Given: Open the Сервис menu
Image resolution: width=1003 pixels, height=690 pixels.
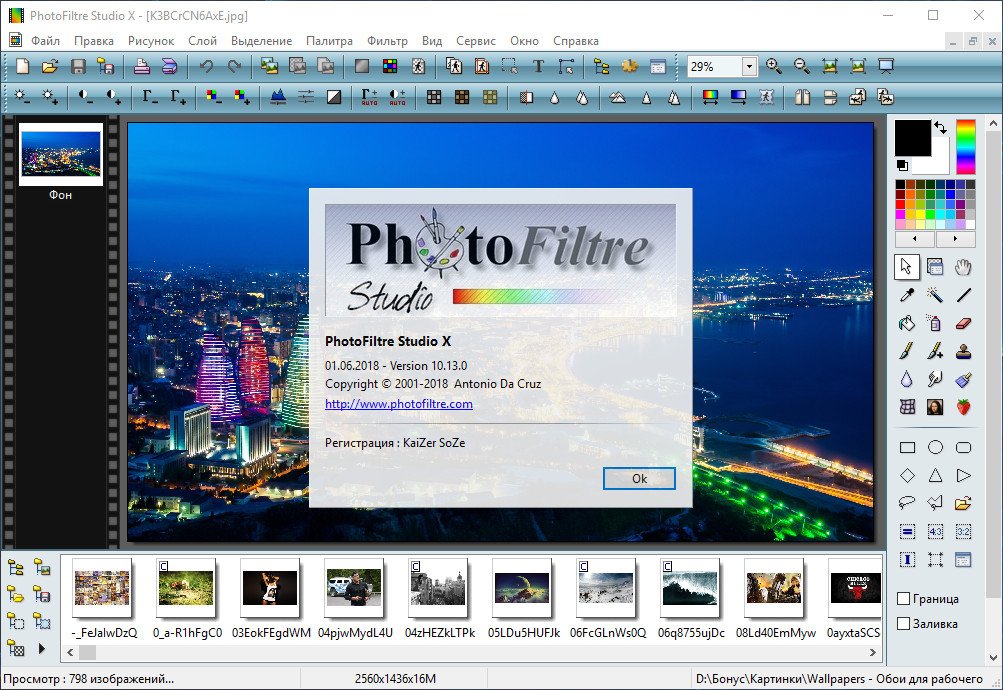Looking at the screenshot, I should point(476,41).
